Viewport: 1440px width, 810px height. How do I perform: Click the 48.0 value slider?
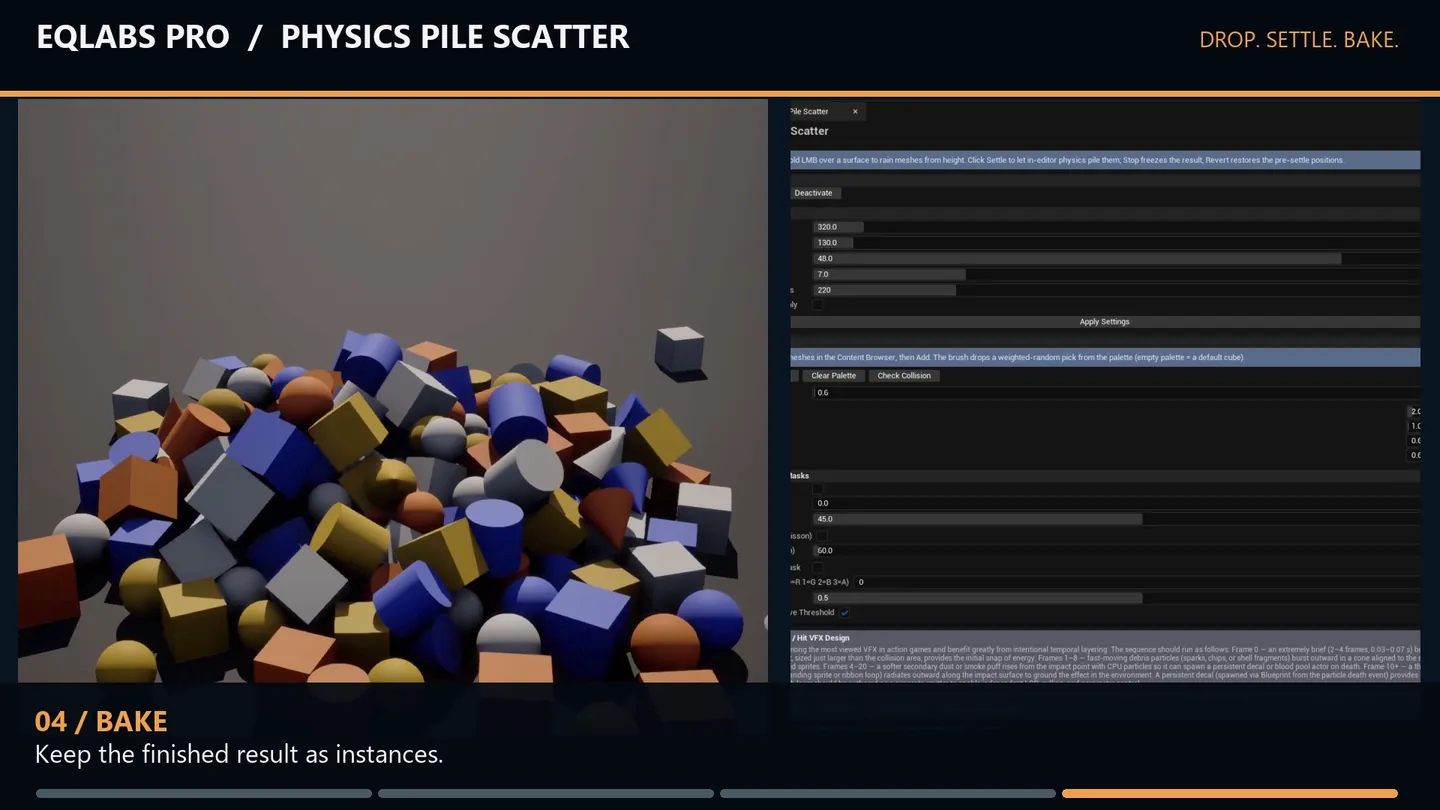point(1116,259)
